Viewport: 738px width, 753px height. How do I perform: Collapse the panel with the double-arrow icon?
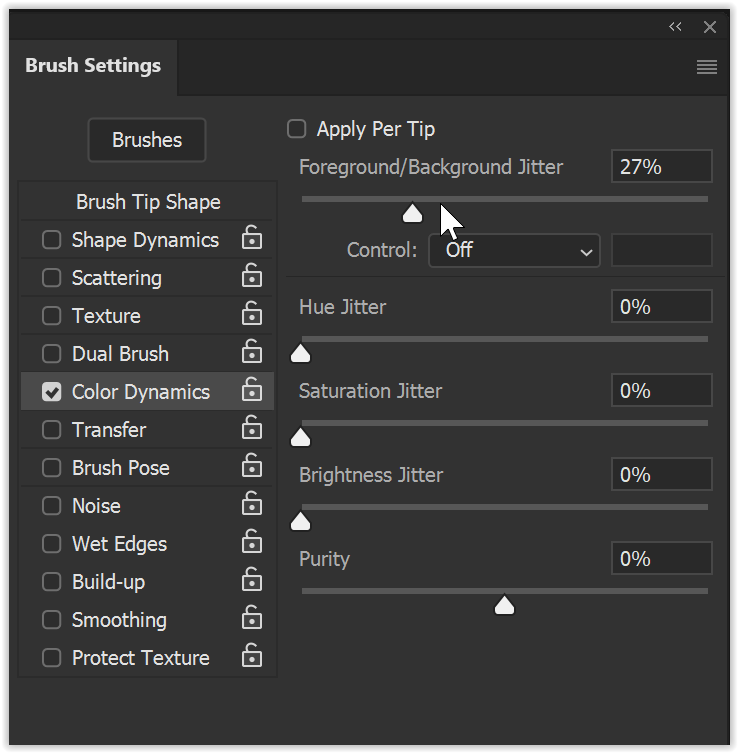(676, 27)
